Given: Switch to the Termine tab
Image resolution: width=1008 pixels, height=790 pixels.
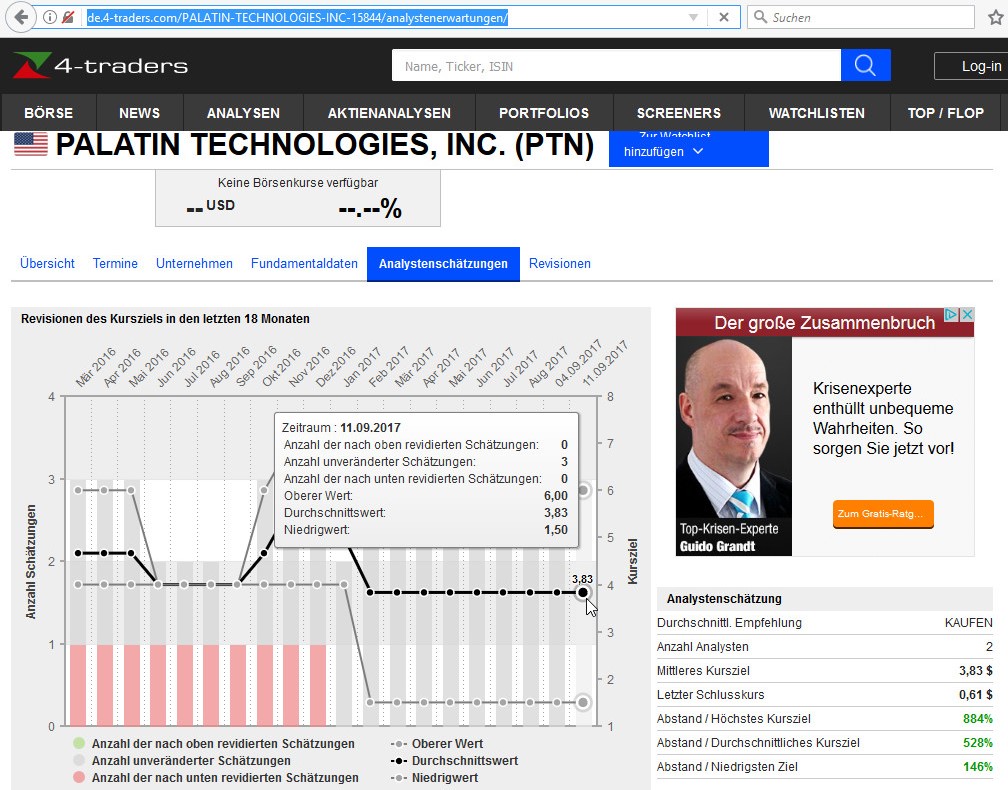Looking at the screenshot, I should pos(115,264).
